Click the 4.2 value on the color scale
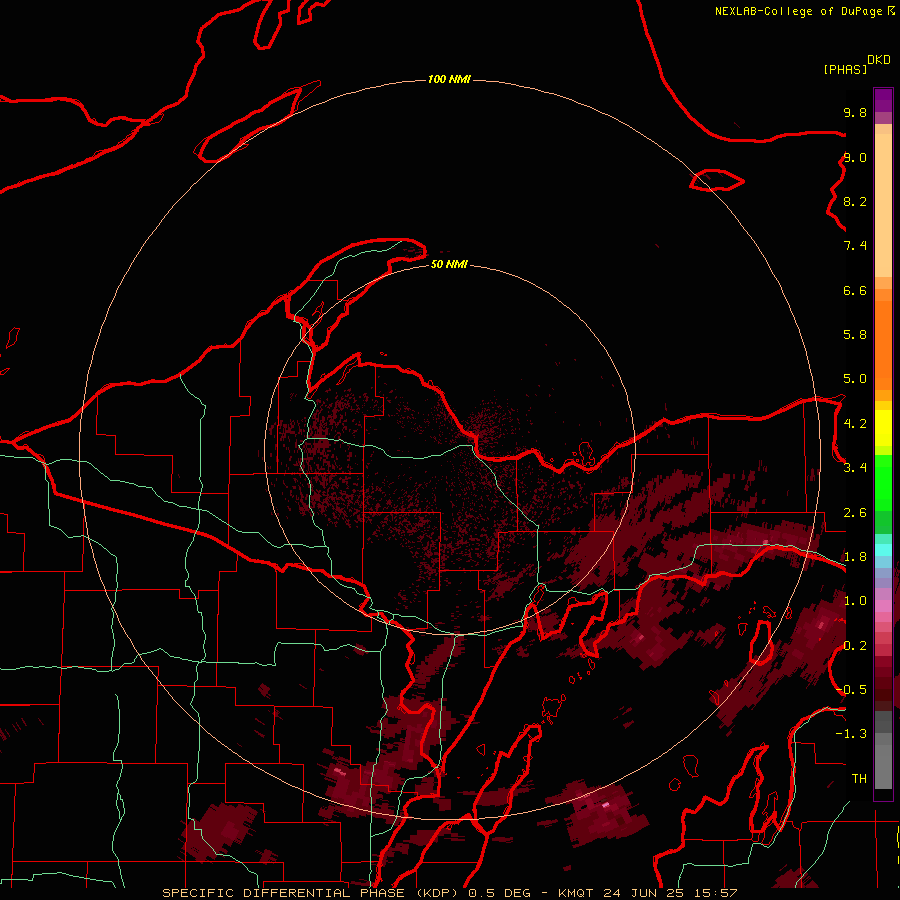This screenshot has height=900, width=900. coord(855,424)
